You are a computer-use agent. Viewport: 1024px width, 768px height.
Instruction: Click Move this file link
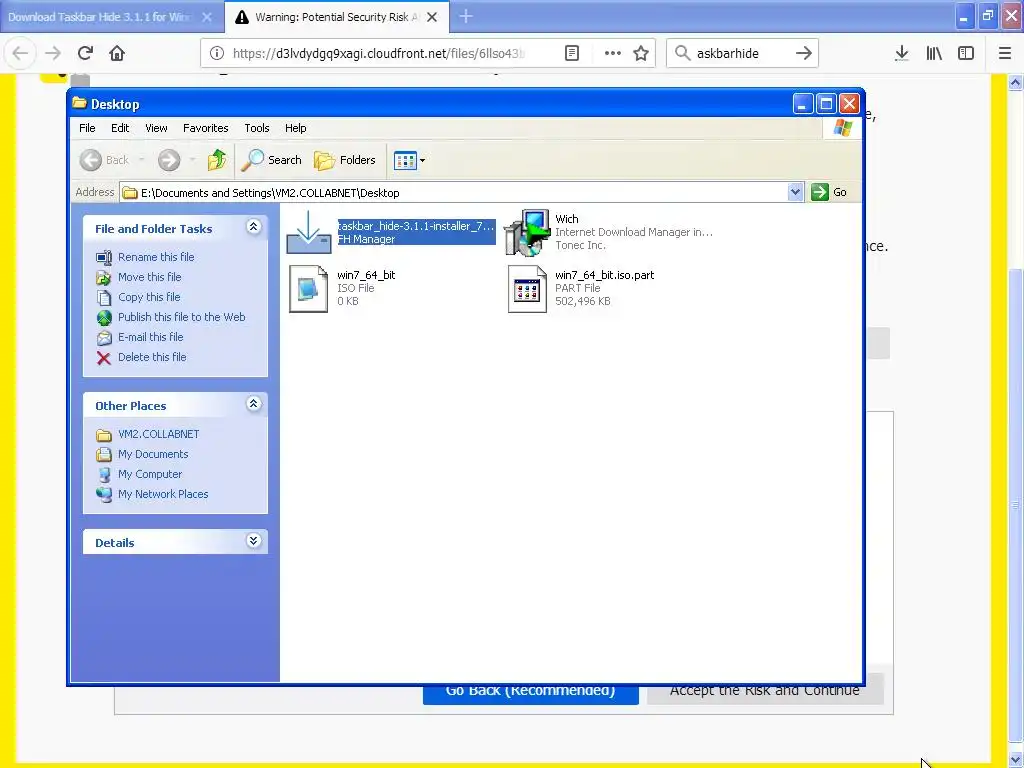coord(150,277)
